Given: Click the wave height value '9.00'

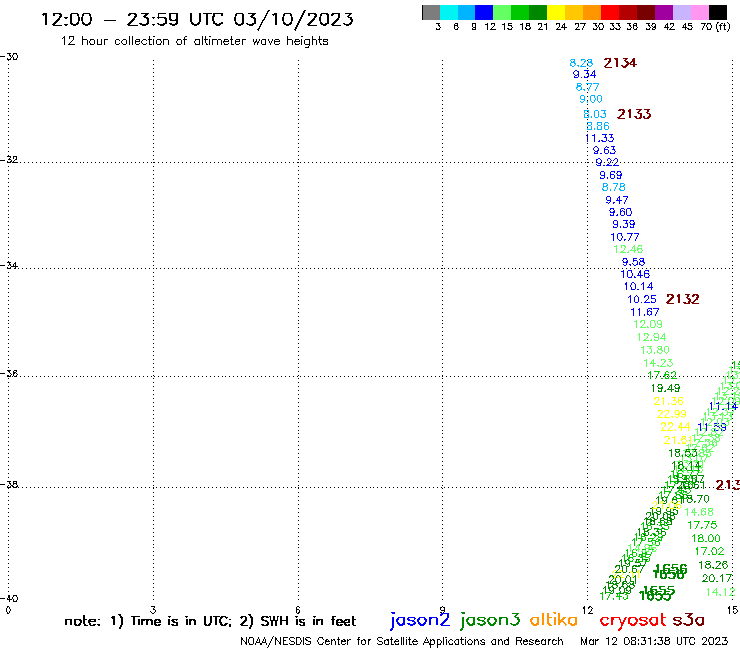Looking at the screenshot, I should [x=591, y=99].
